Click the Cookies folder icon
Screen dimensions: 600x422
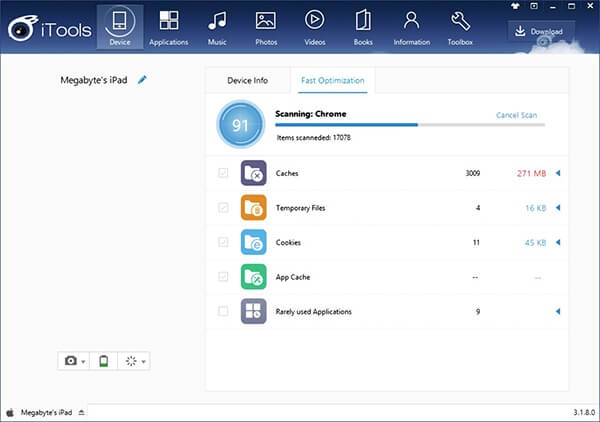tap(253, 242)
